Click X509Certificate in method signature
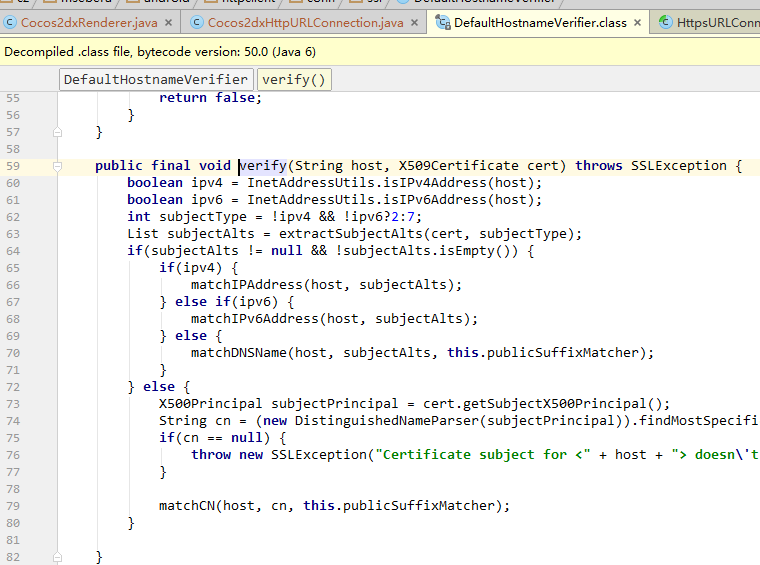 coord(459,166)
